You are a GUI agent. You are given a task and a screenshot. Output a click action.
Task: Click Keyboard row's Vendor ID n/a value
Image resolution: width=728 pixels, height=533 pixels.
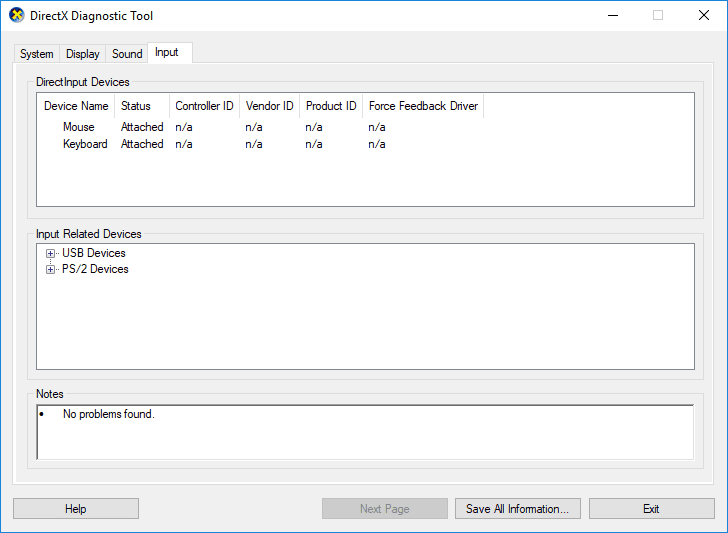254,144
